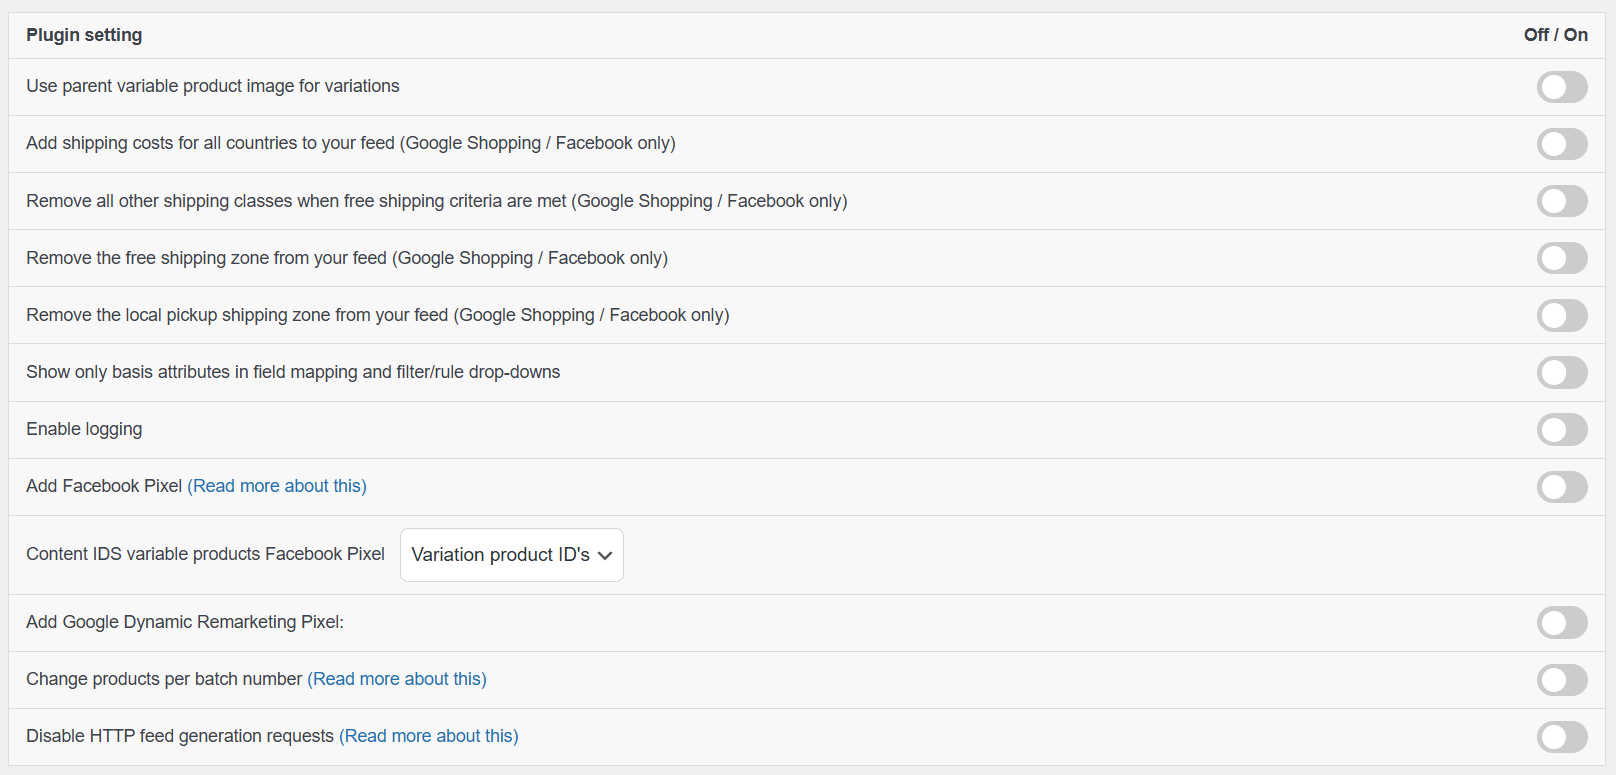Click the Enable logging label text

pyautogui.click(x=84, y=429)
